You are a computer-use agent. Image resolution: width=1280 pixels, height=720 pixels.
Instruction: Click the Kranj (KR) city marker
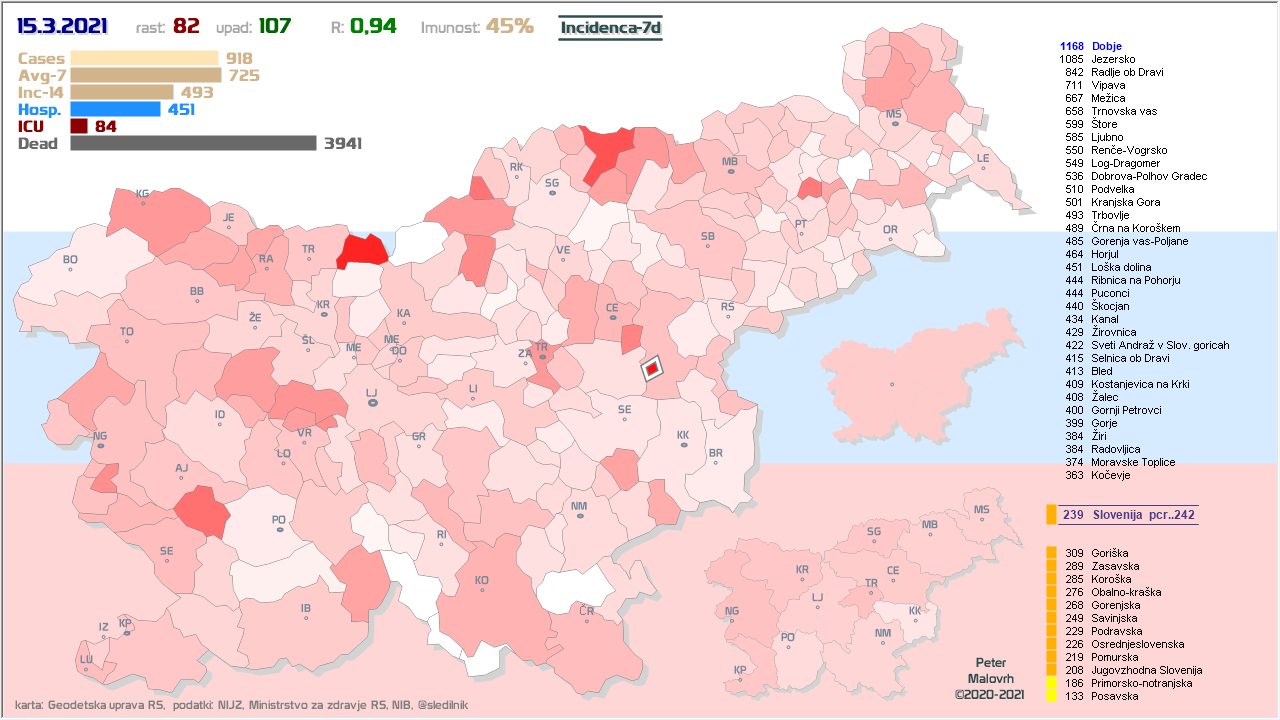point(323,314)
